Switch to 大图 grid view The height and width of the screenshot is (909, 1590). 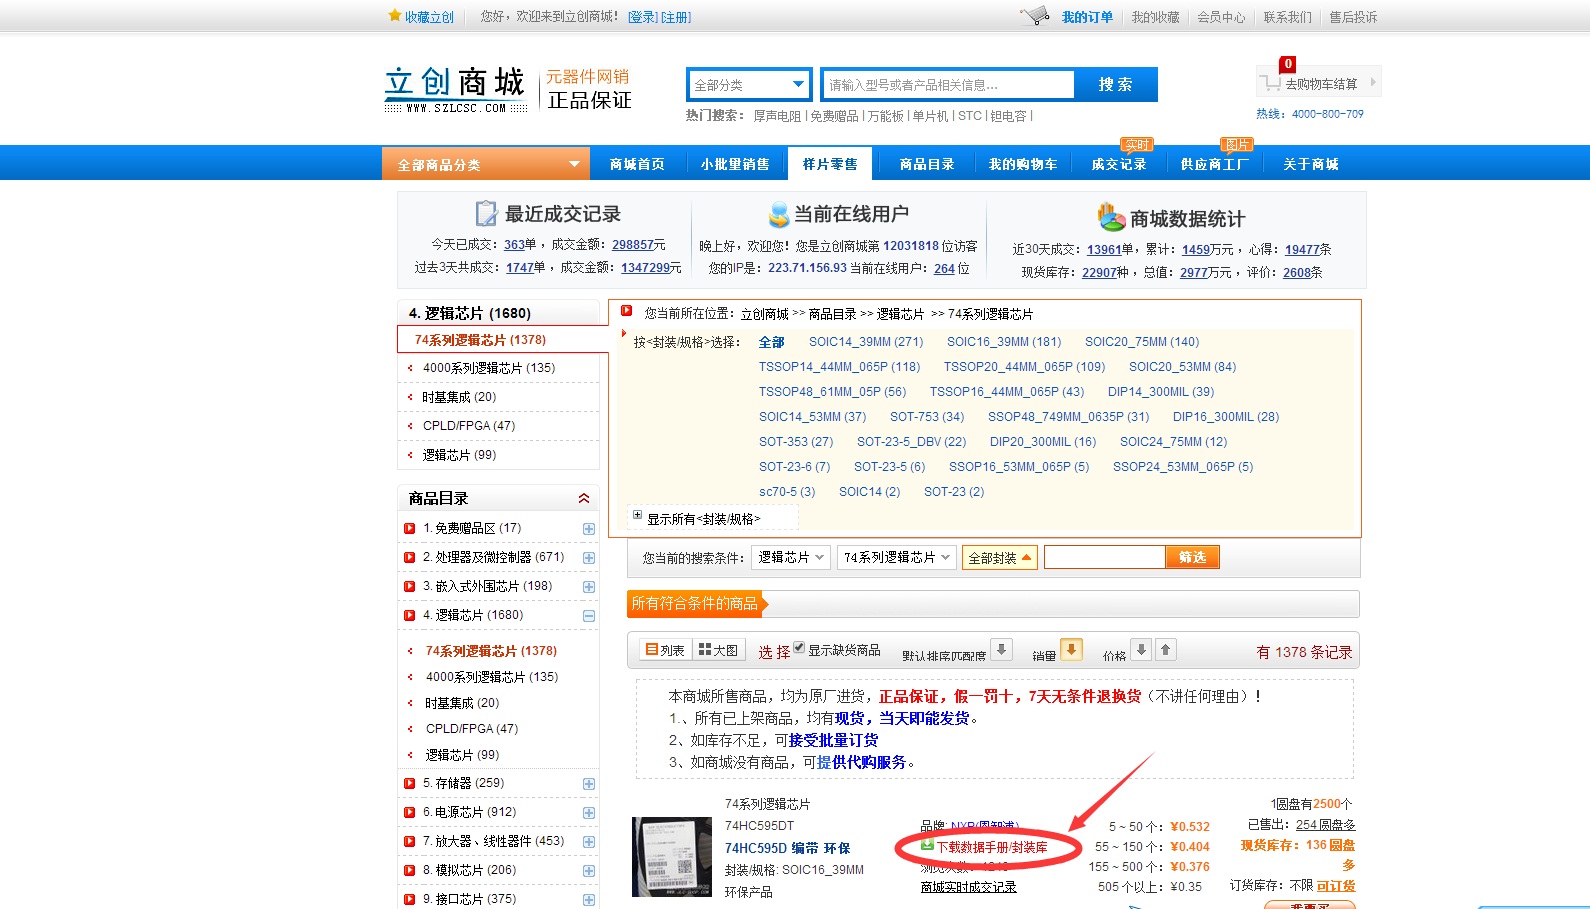click(718, 650)
